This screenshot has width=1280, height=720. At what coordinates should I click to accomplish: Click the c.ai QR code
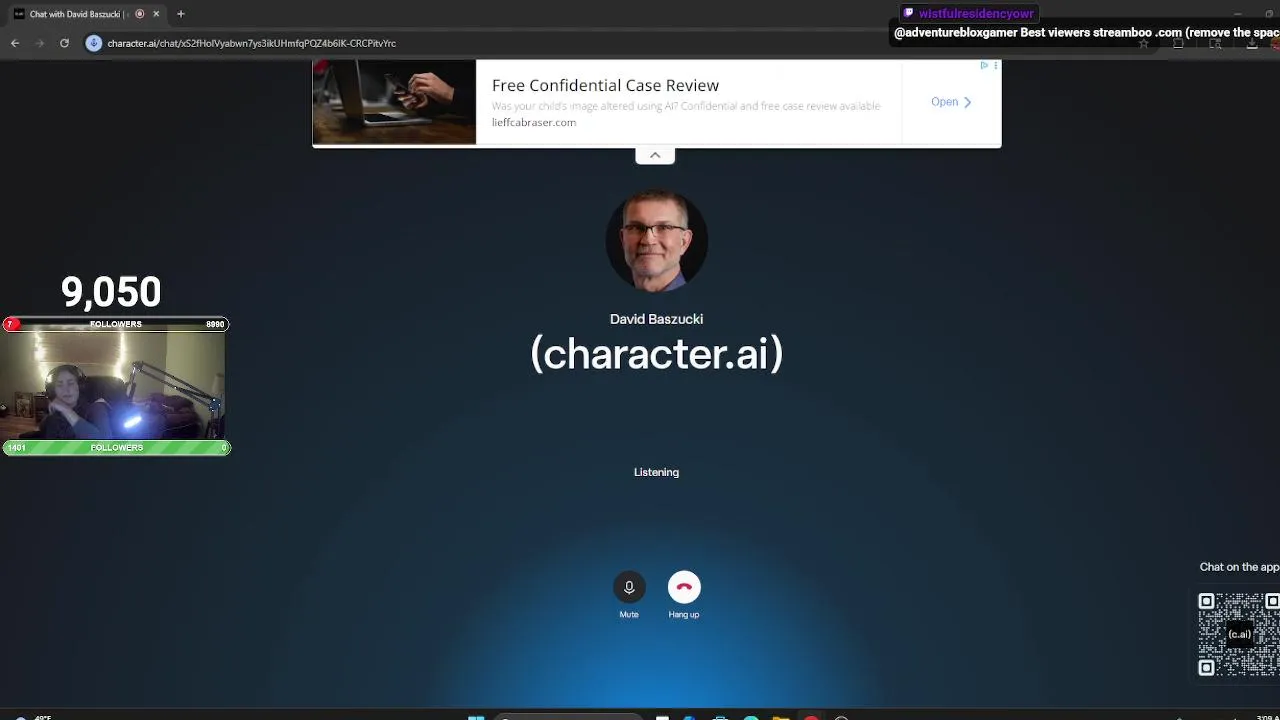tap(1239, 634)
